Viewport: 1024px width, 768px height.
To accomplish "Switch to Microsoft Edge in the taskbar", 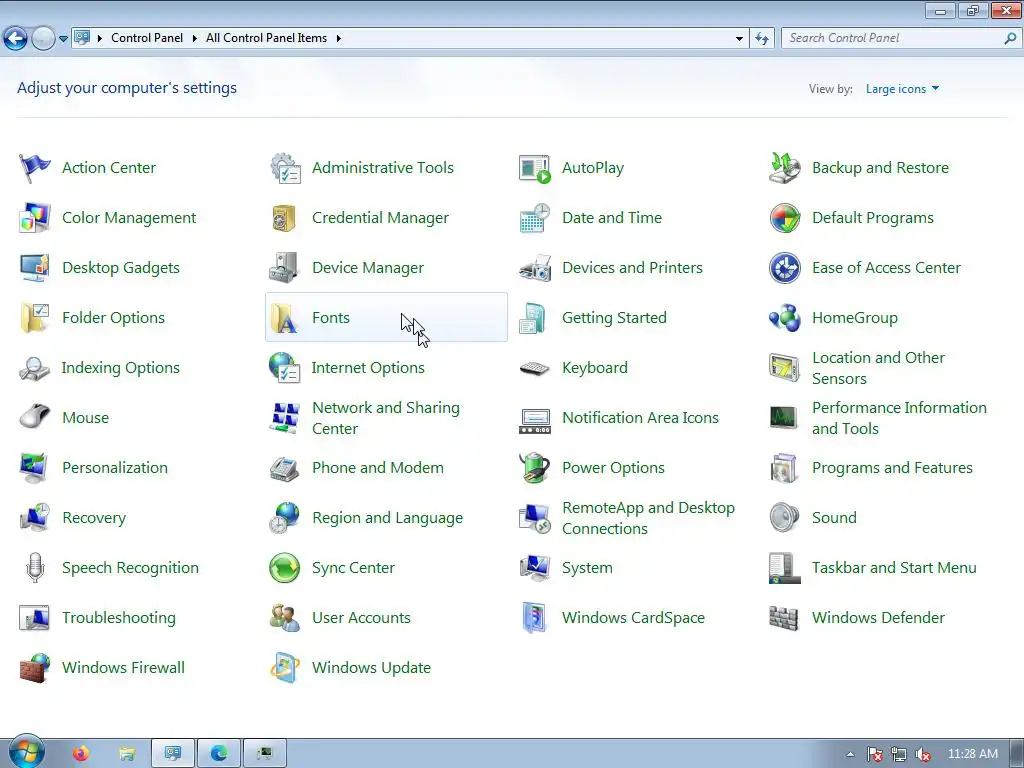I will 219,754.
